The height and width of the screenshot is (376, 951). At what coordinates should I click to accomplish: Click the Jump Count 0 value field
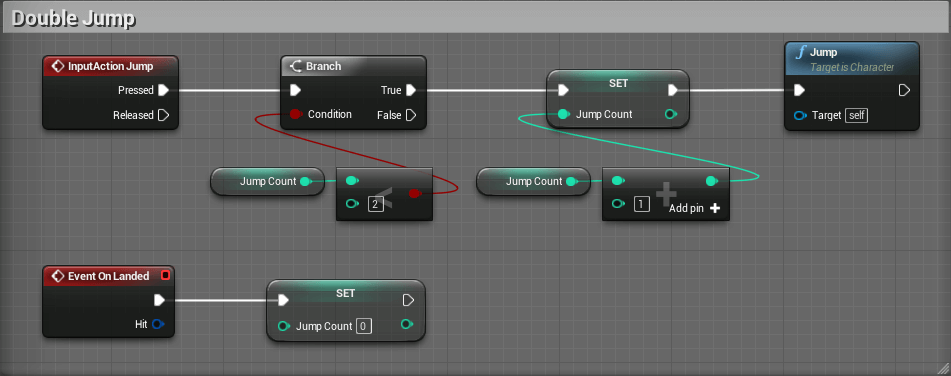coord(363,326)
